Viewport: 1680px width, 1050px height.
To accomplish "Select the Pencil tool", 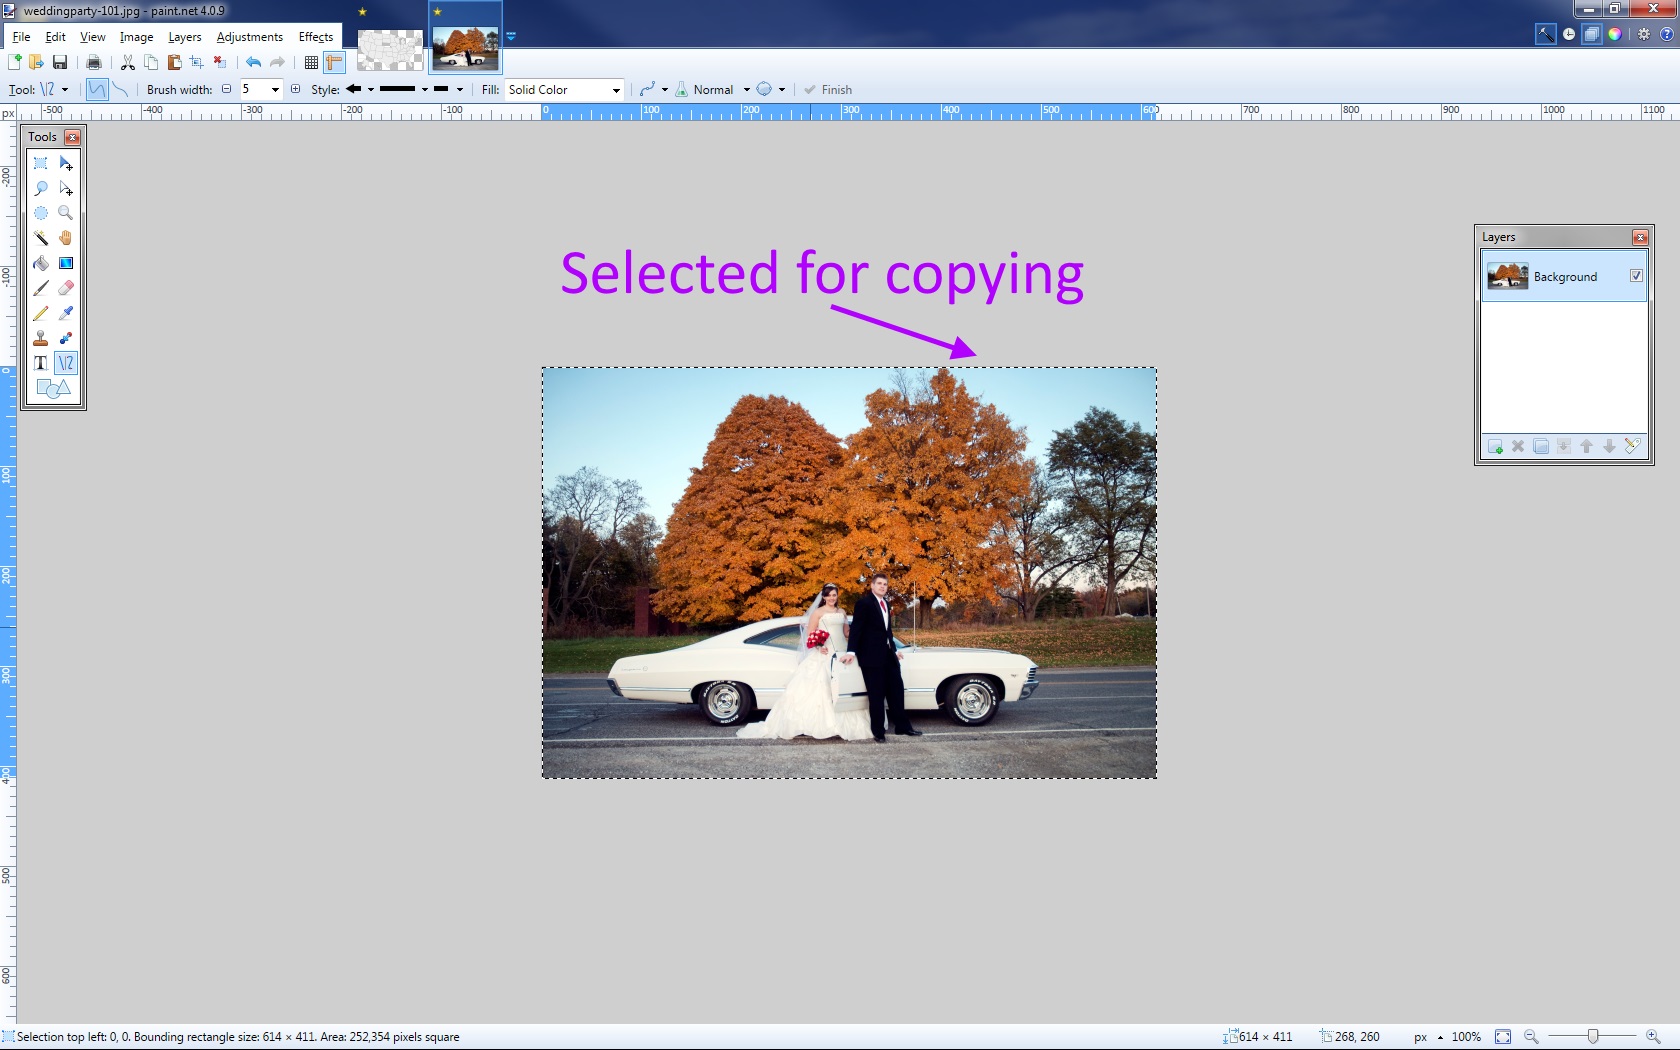I will point(41,313).
